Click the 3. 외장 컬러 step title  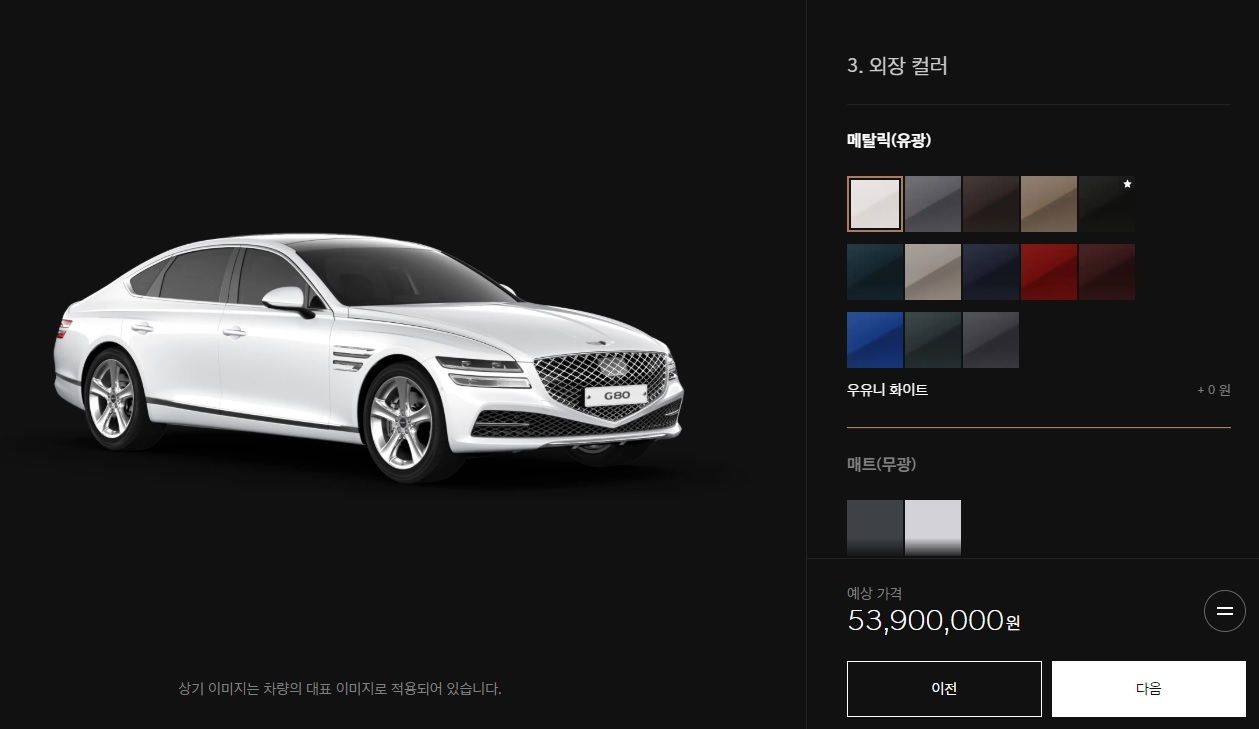[x=897, y=66]
